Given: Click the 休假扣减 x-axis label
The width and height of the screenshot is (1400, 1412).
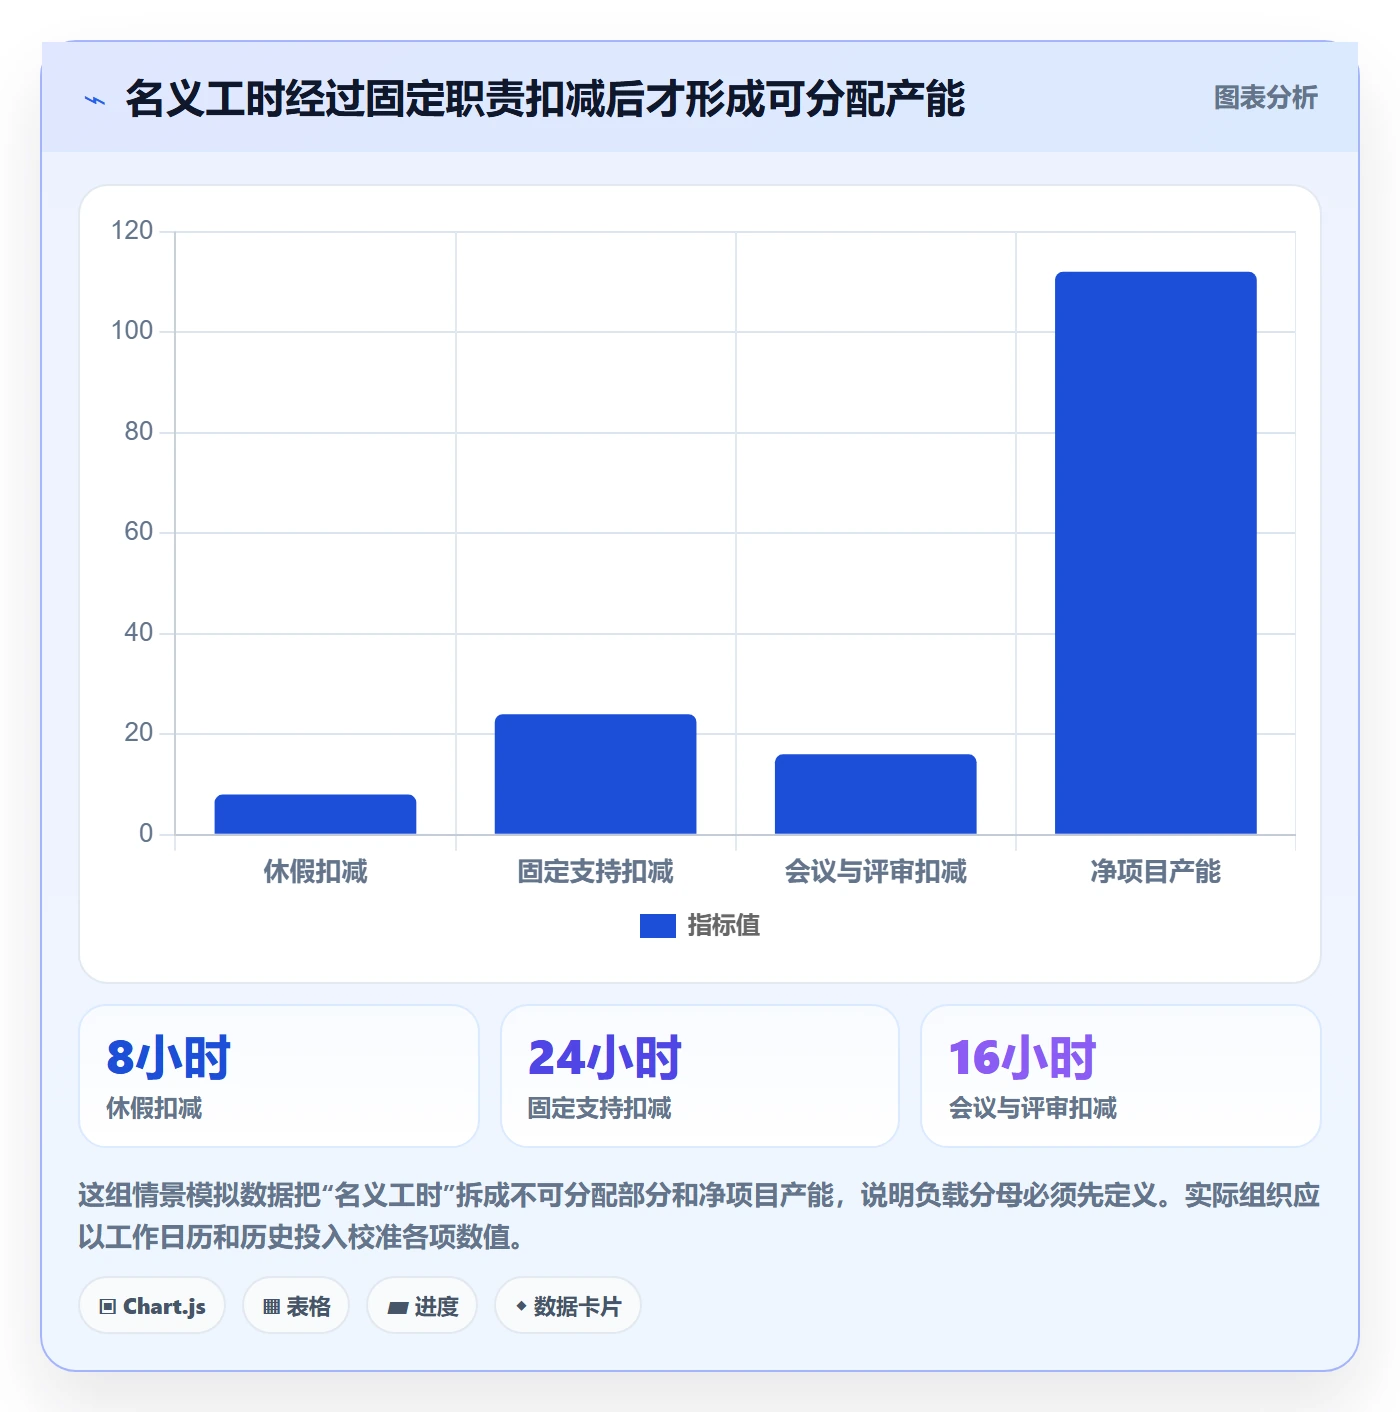Looking at the screenshot, I should click(315, 872).
